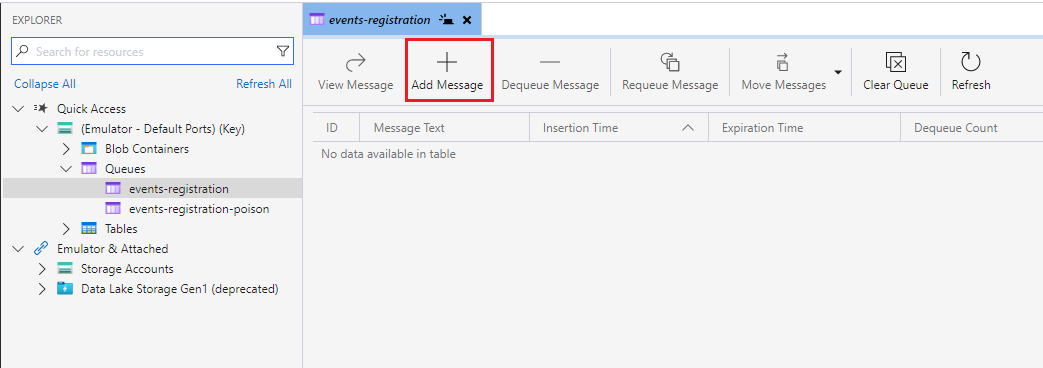The width and height of the screenshot is (1043, 368).
Task: Select the events-registration queue in the tree
Action: pyautogui.click(x=152, y=188)
